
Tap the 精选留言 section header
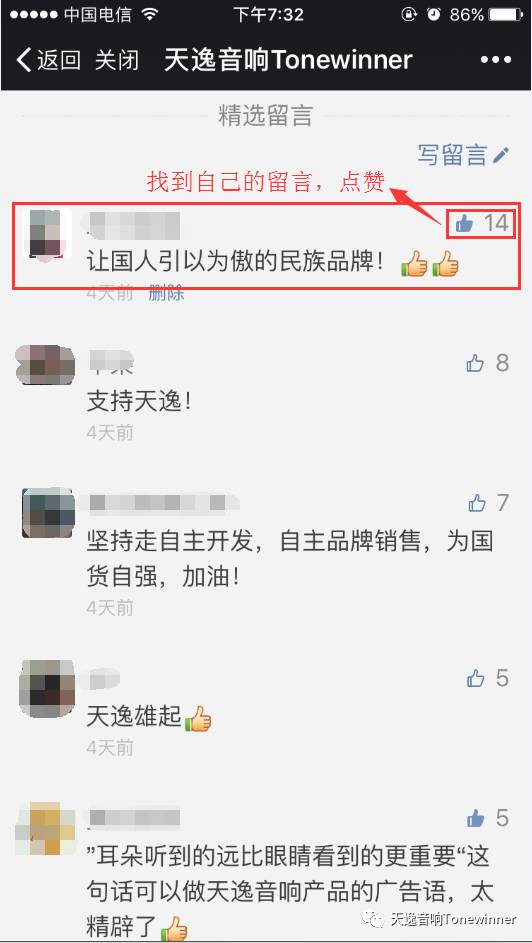click(265, 115)
